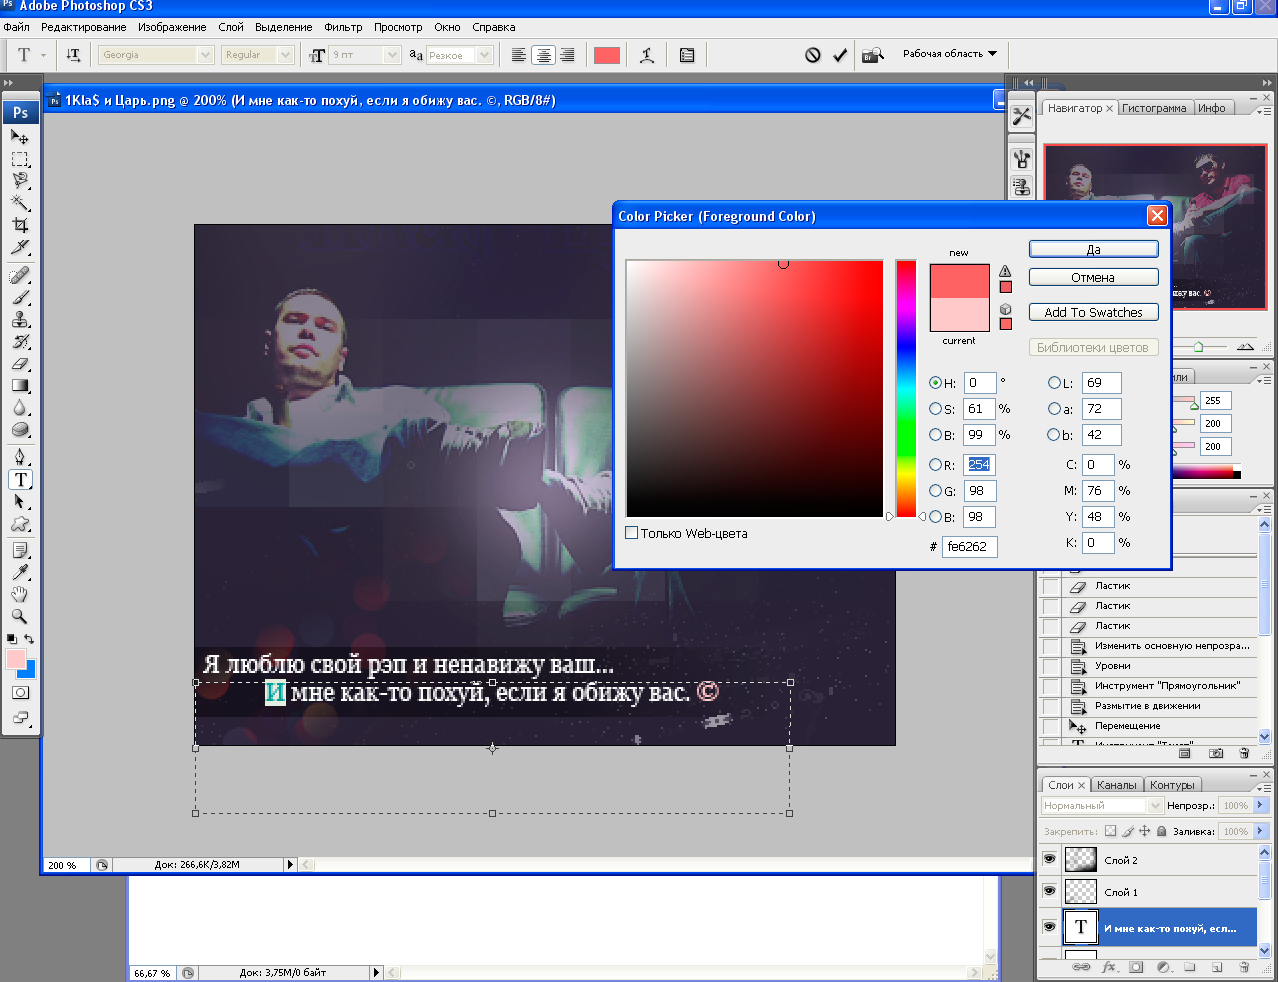Select the Horizontal Type tool
The width and height of the screenshot is (1278, 982).
[x=20, y=480]
